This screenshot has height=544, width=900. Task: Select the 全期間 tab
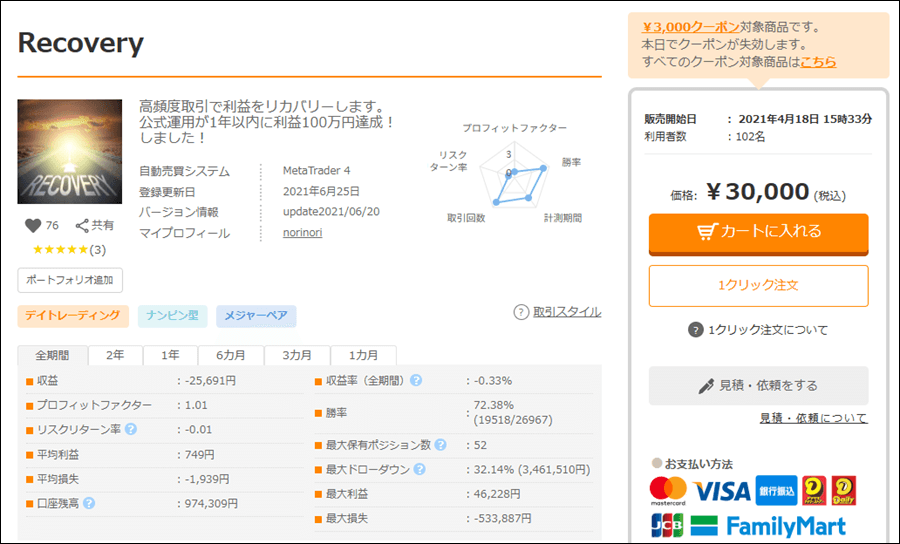52,355
